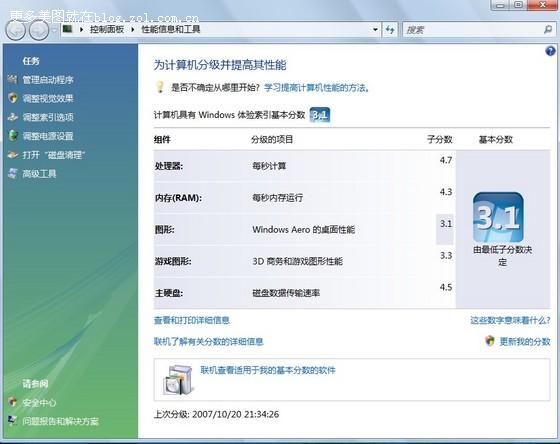
Task: Expand the arrow before 控制面板 breadcrumb
Action: (82, 29)
